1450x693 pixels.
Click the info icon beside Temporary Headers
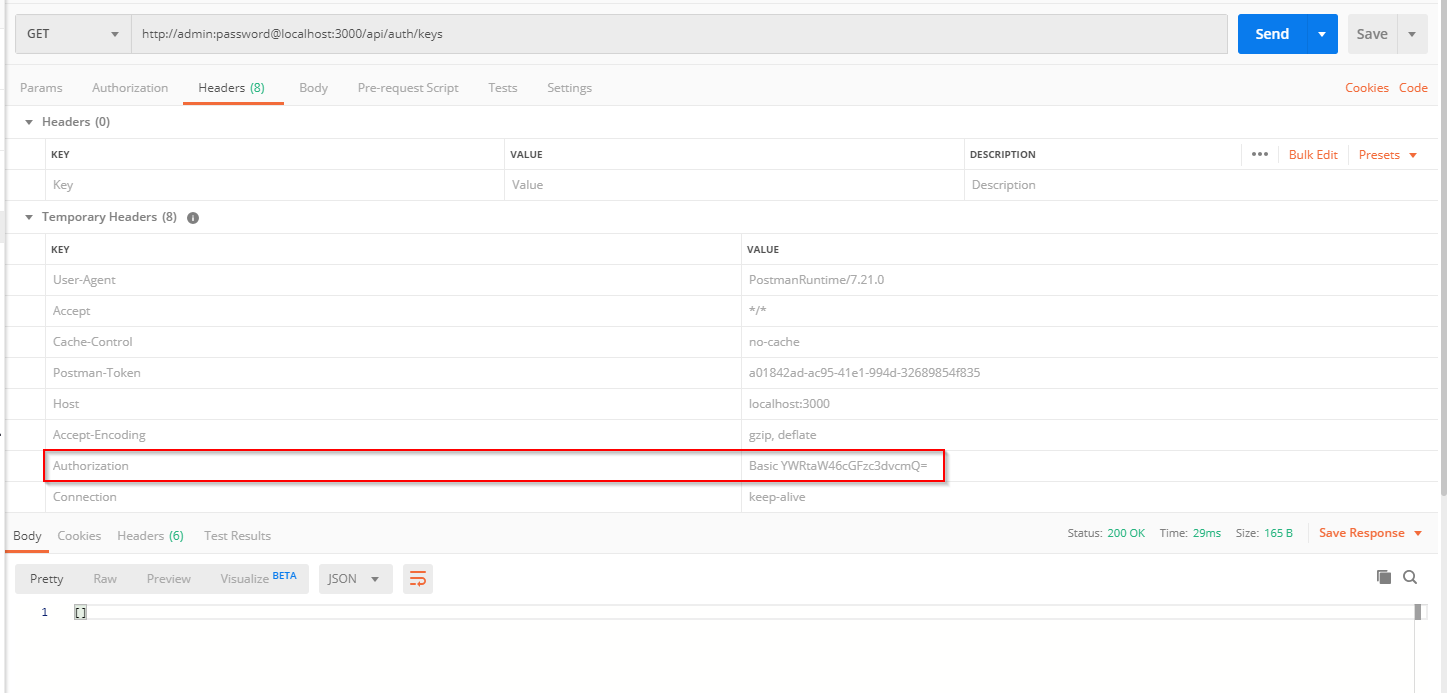(192, 217)
